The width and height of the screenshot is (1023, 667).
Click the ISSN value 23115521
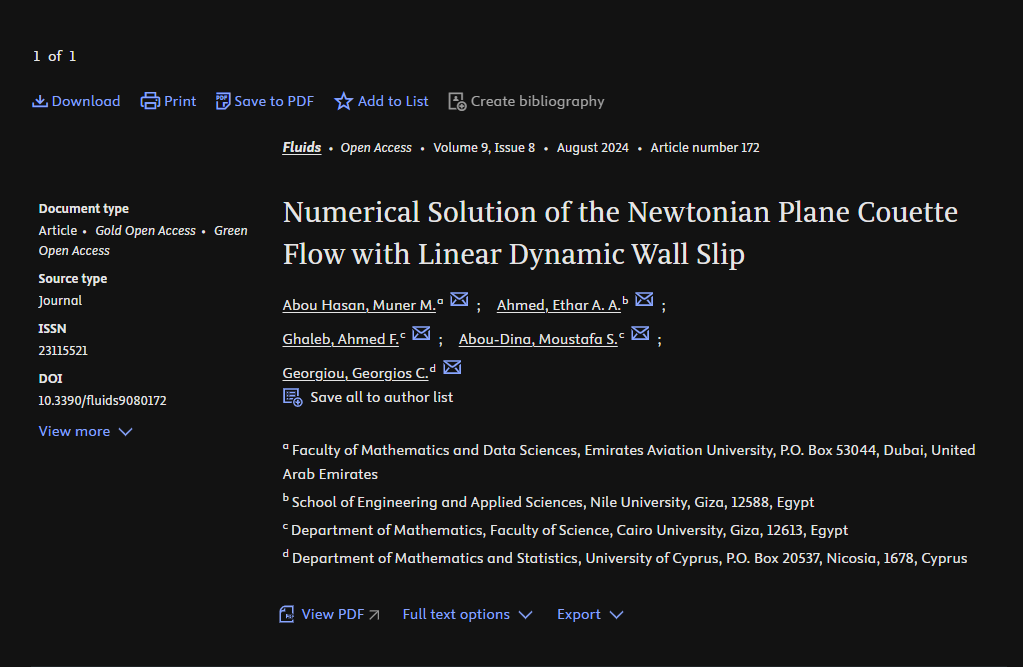[63, 350]
